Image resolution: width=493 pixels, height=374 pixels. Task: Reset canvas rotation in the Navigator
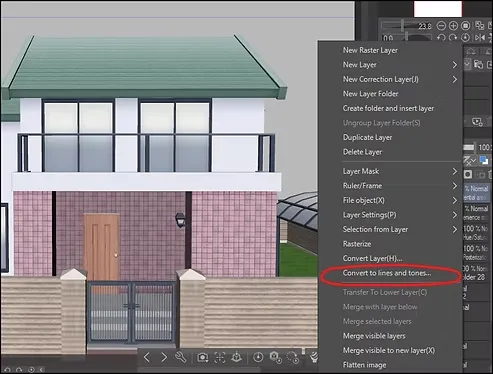tap(465, 38)
